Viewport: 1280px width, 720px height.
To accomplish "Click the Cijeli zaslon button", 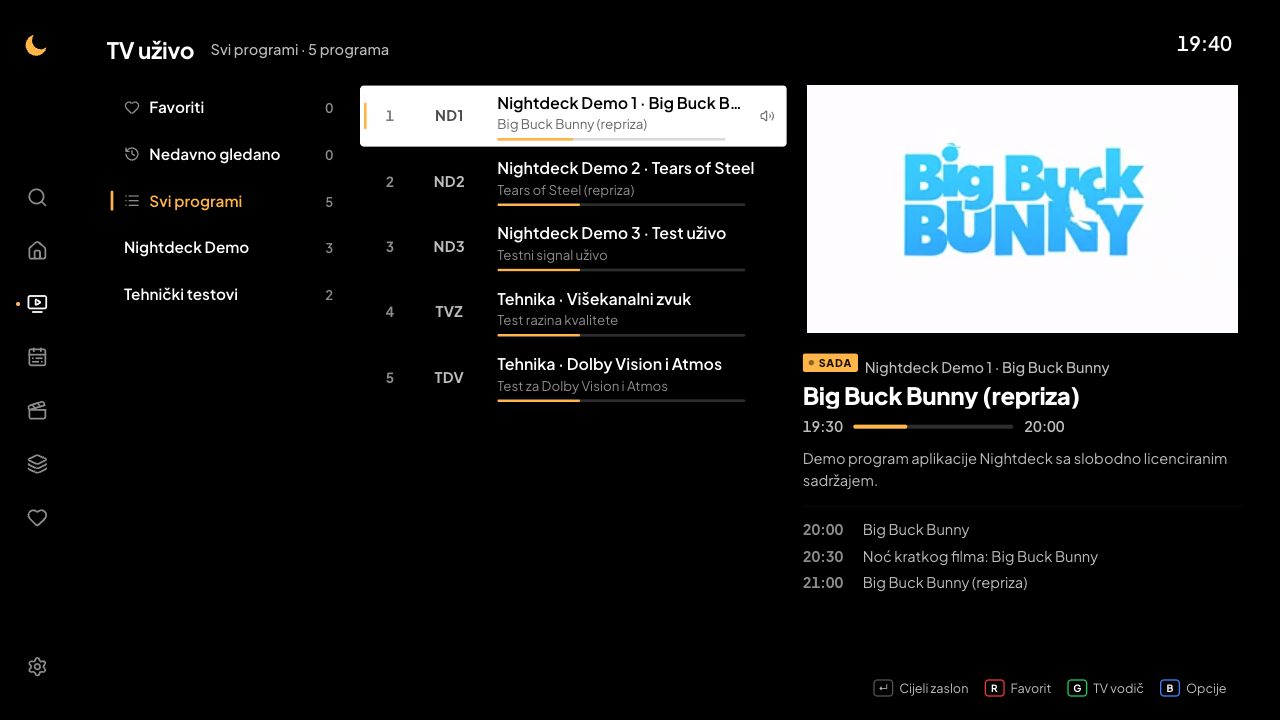I will tap(921, 688).
